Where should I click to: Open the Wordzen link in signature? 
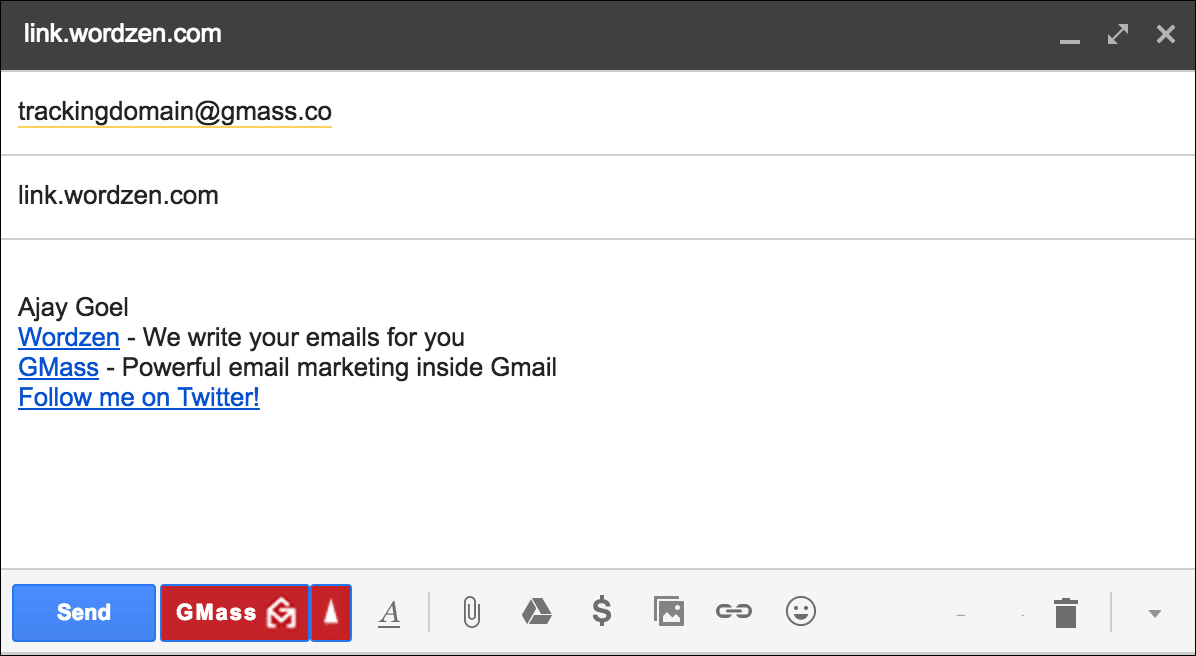[69, 337]
